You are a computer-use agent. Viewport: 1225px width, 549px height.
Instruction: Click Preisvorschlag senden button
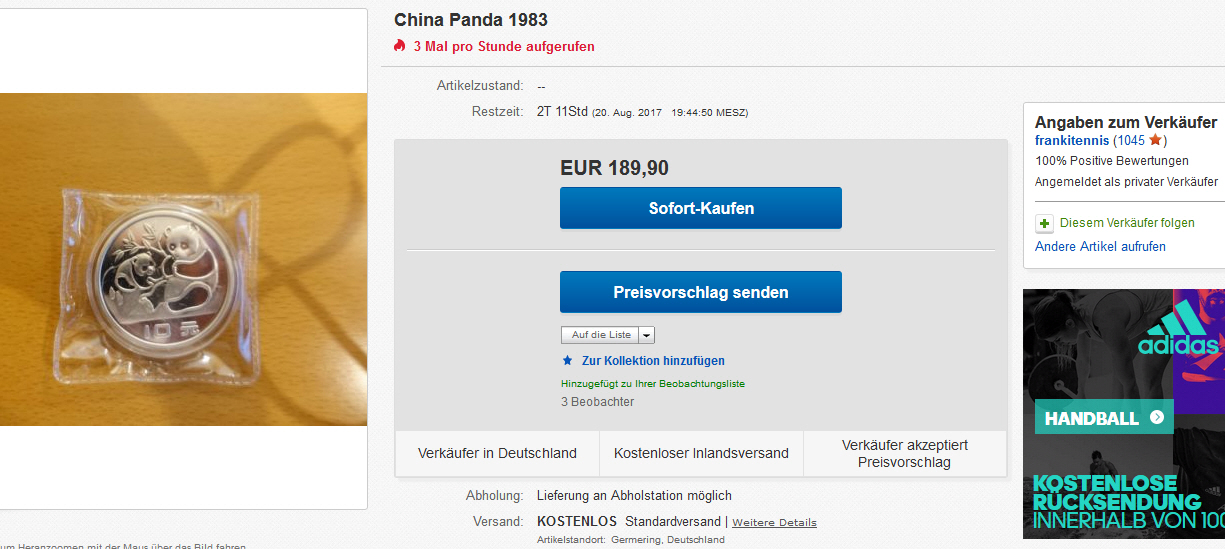click(701, 292)
